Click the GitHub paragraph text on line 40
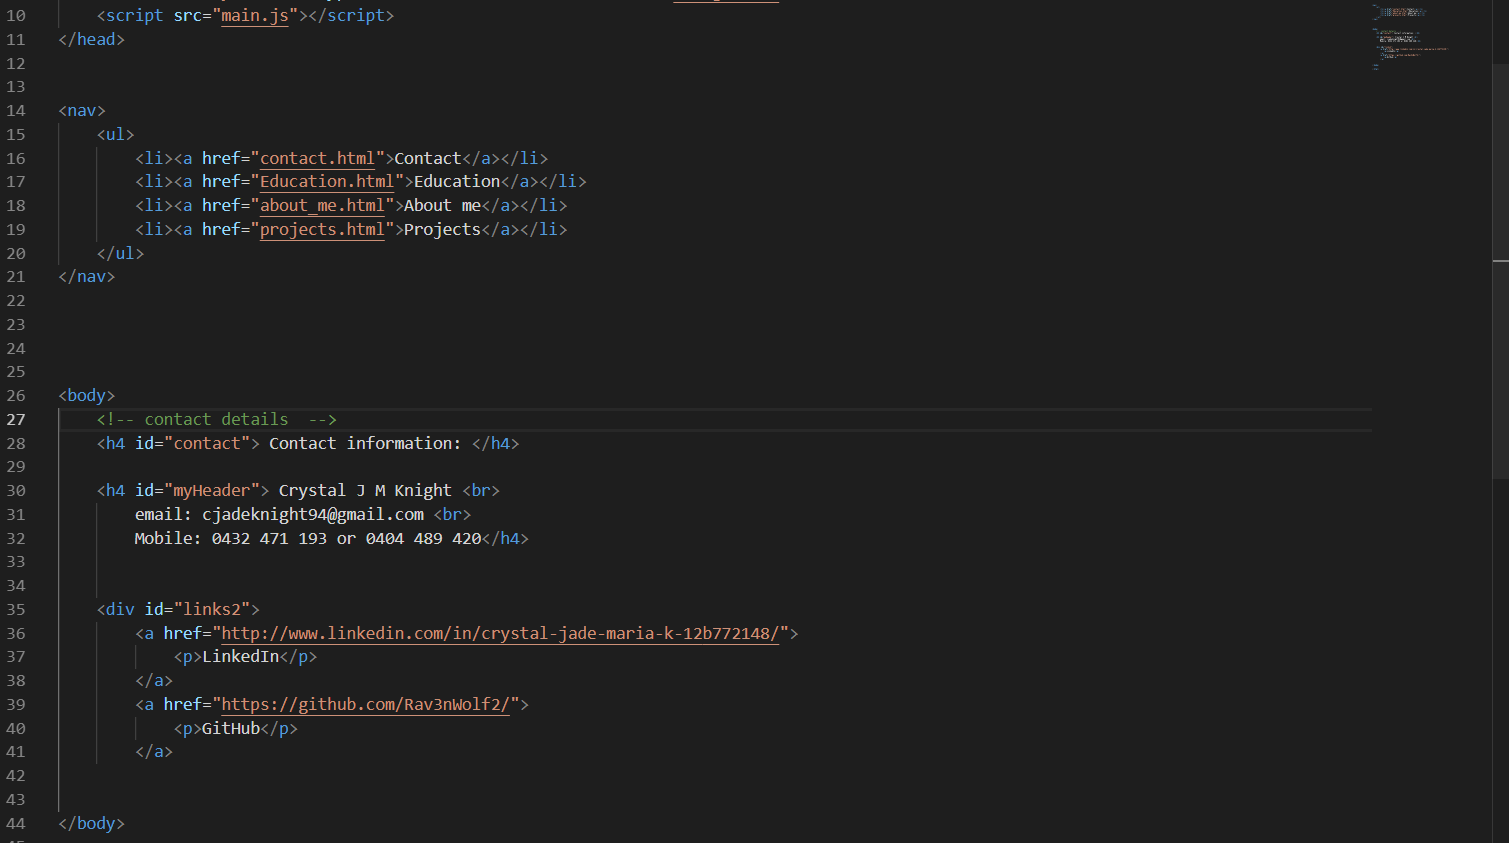Viewport: 1509px width, 843px height. tap(231, 728)
